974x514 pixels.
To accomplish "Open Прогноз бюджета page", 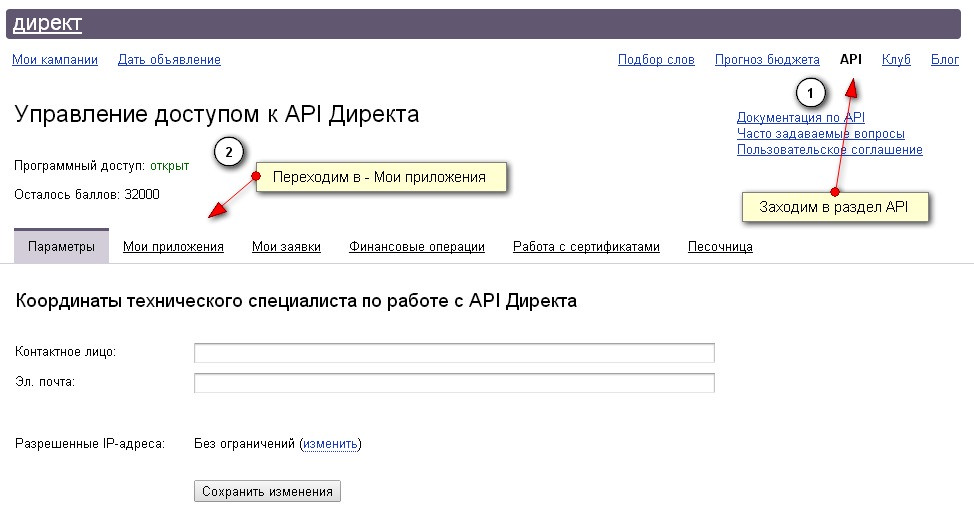I will click(x=767, y=60).
